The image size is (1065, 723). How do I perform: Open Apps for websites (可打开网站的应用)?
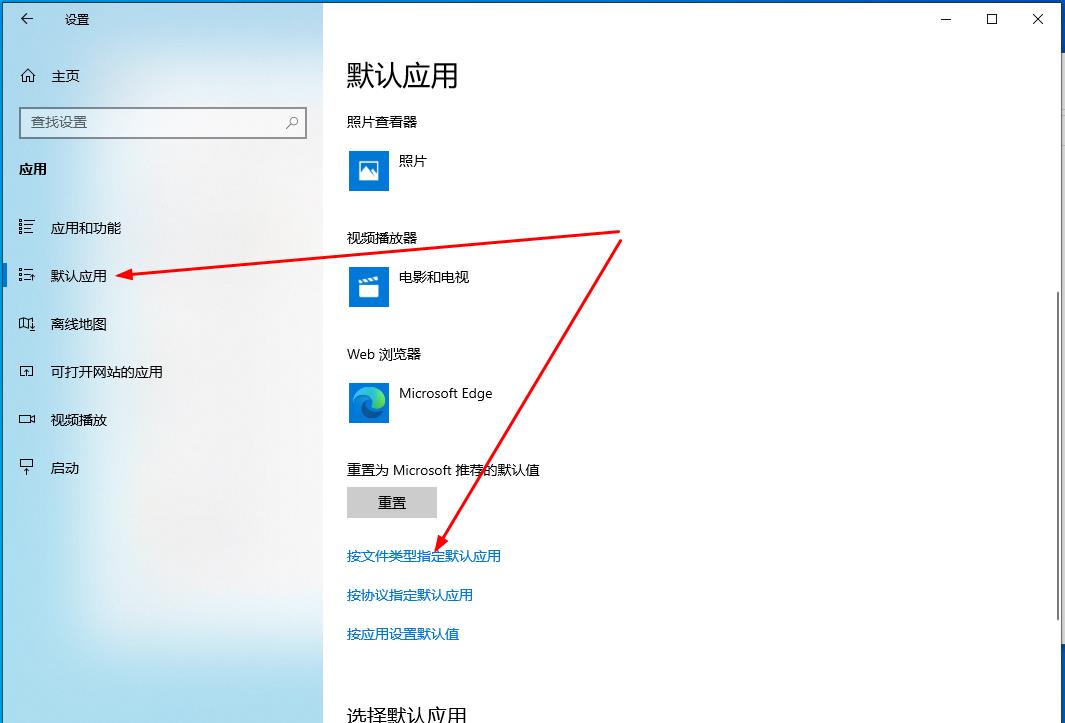point(106,372)
